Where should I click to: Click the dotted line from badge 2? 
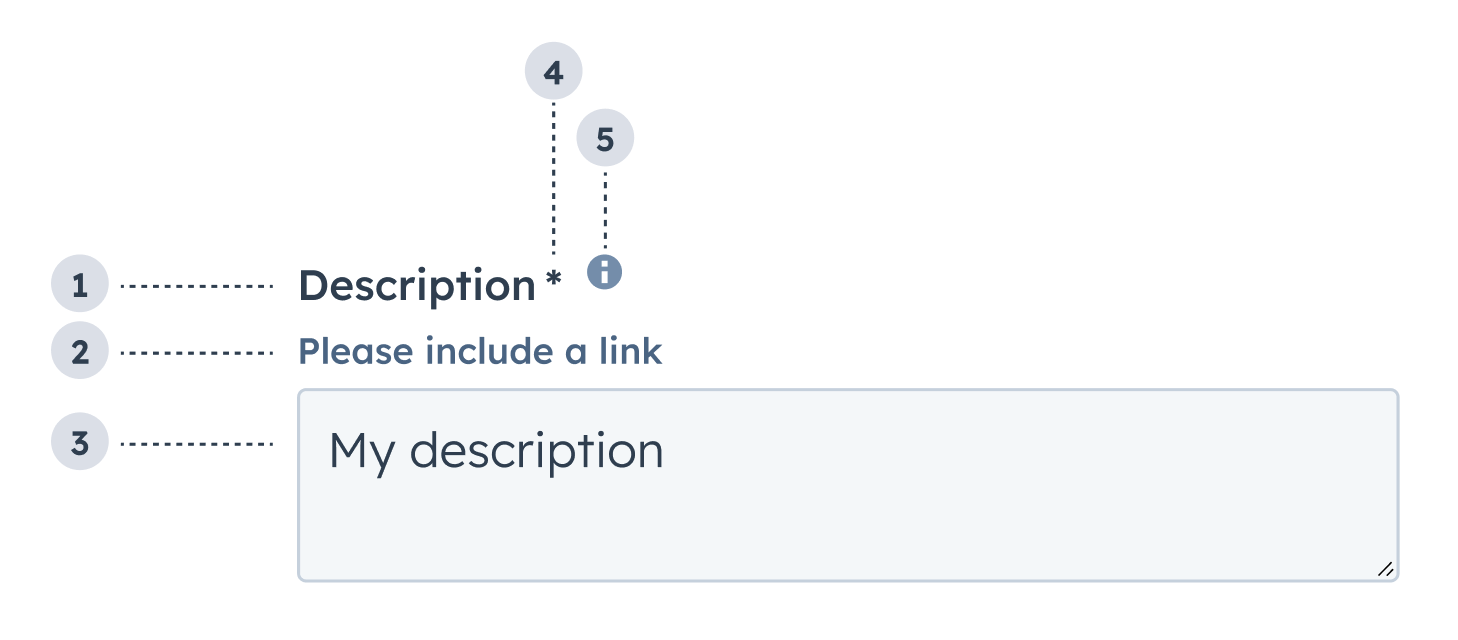click(197, 352)
